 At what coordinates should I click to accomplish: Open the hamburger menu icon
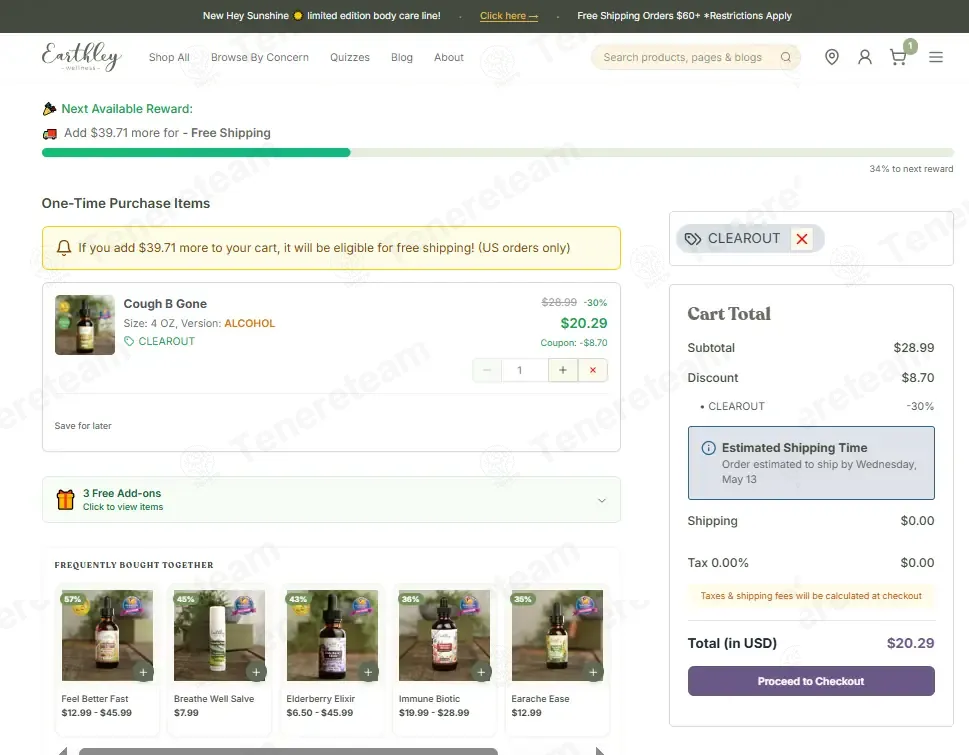click(936, 57)
